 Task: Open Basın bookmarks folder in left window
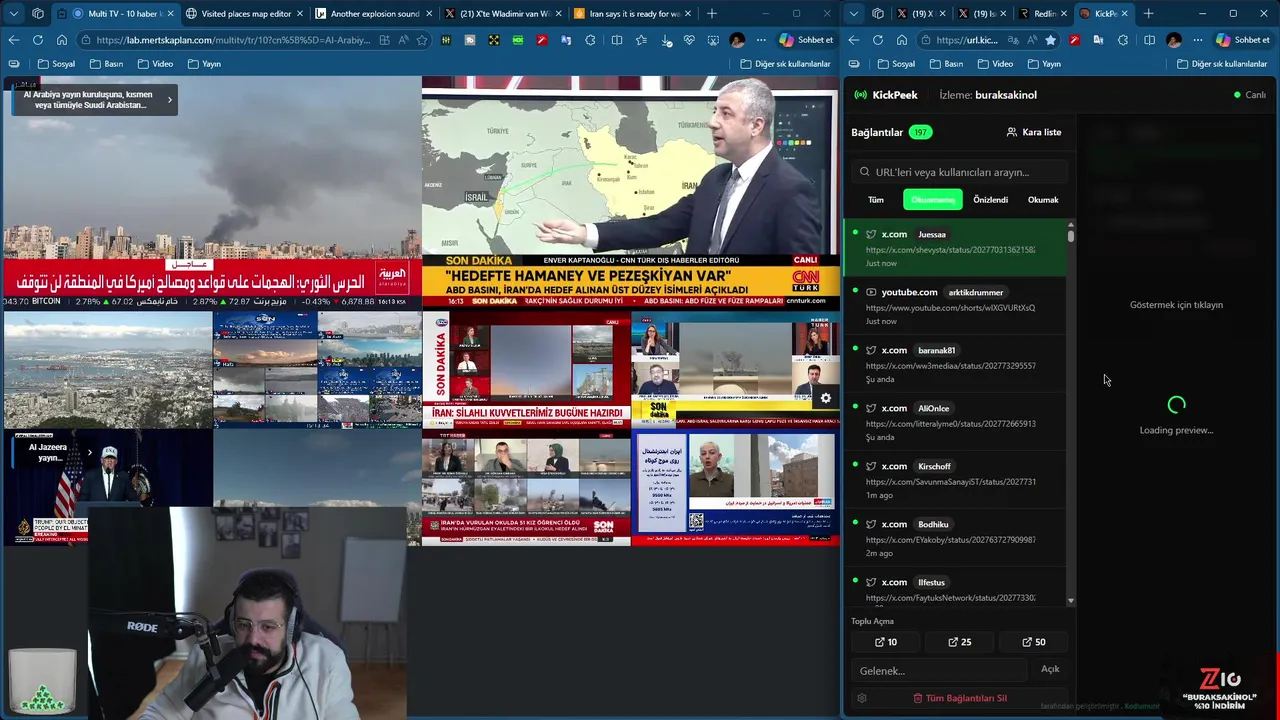click(x=106, y=64)
